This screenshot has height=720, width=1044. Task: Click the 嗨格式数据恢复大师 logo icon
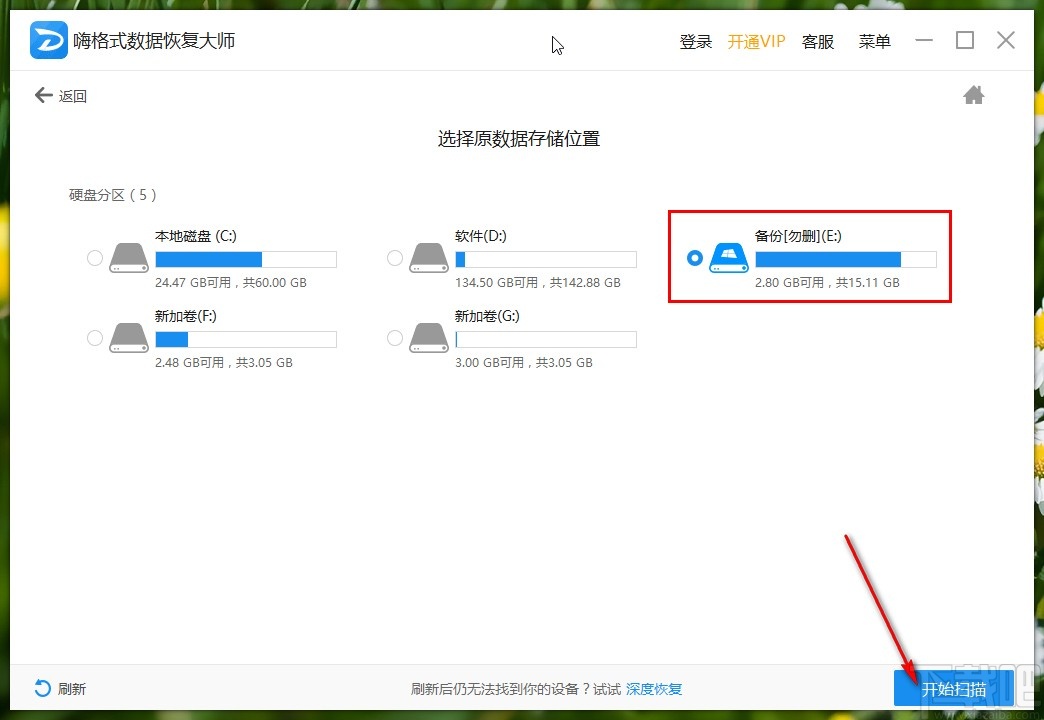pos(48,40)
